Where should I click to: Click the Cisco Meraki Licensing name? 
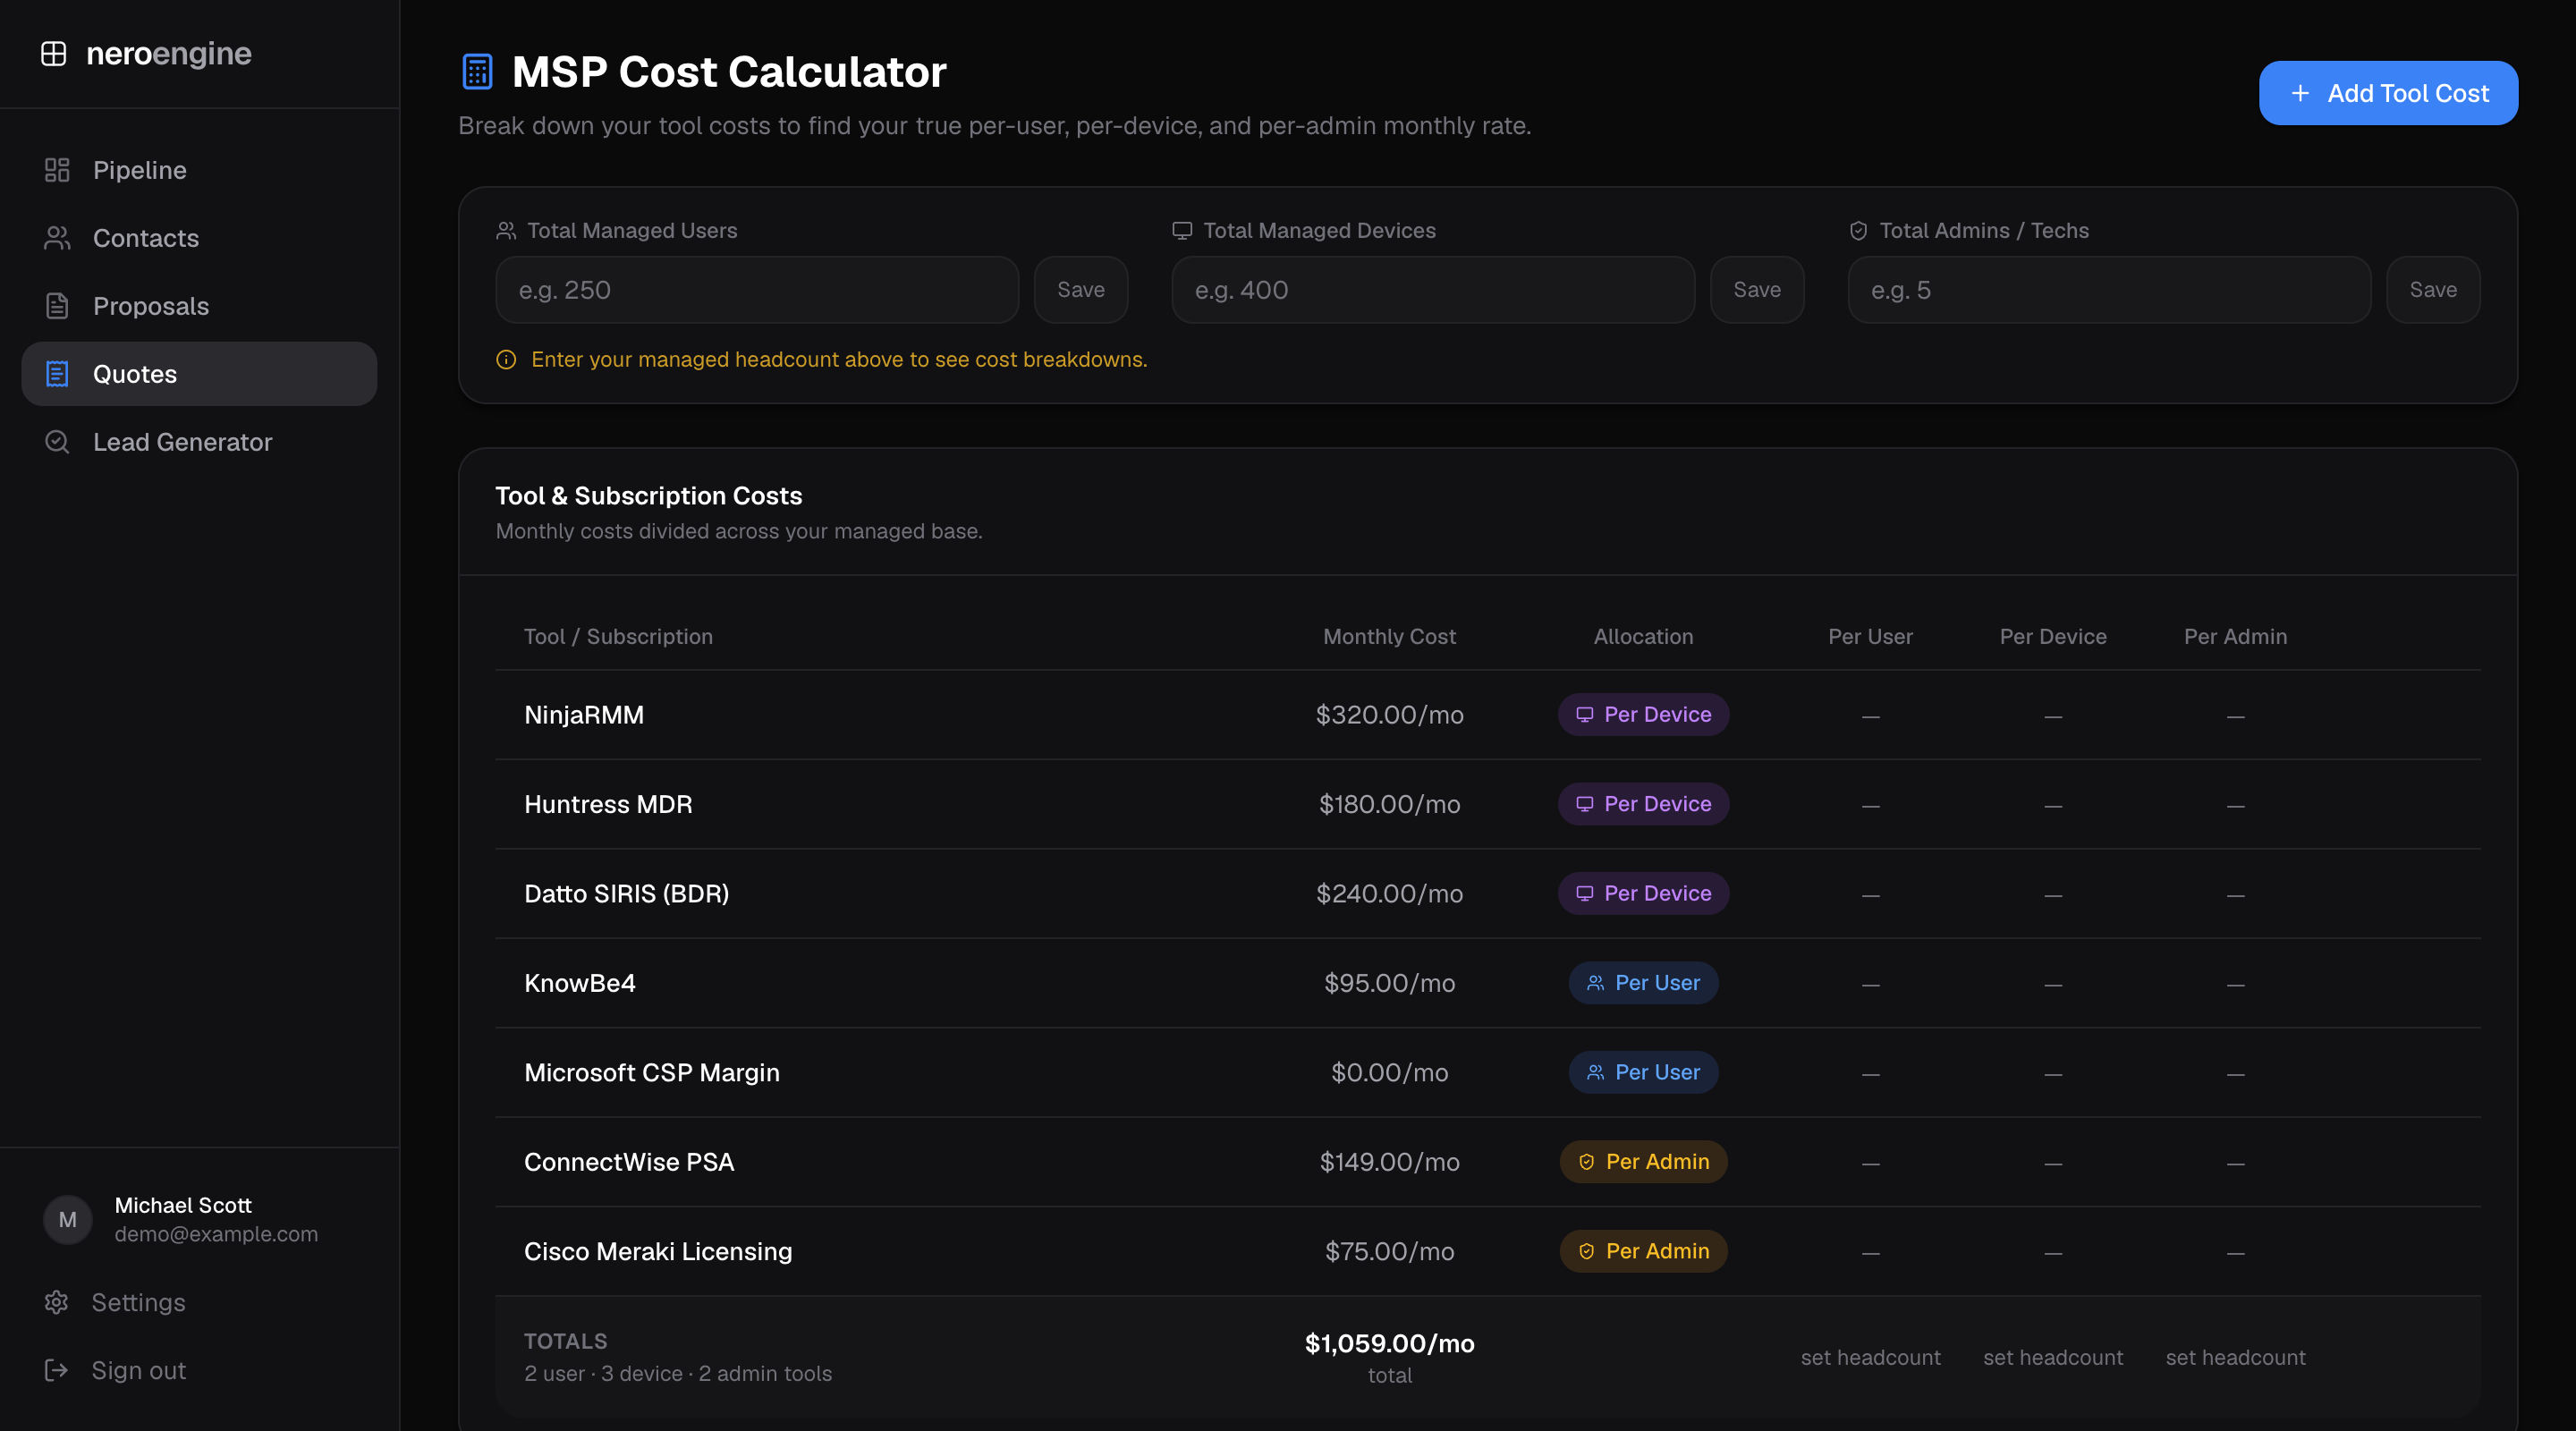point(658,1252)
